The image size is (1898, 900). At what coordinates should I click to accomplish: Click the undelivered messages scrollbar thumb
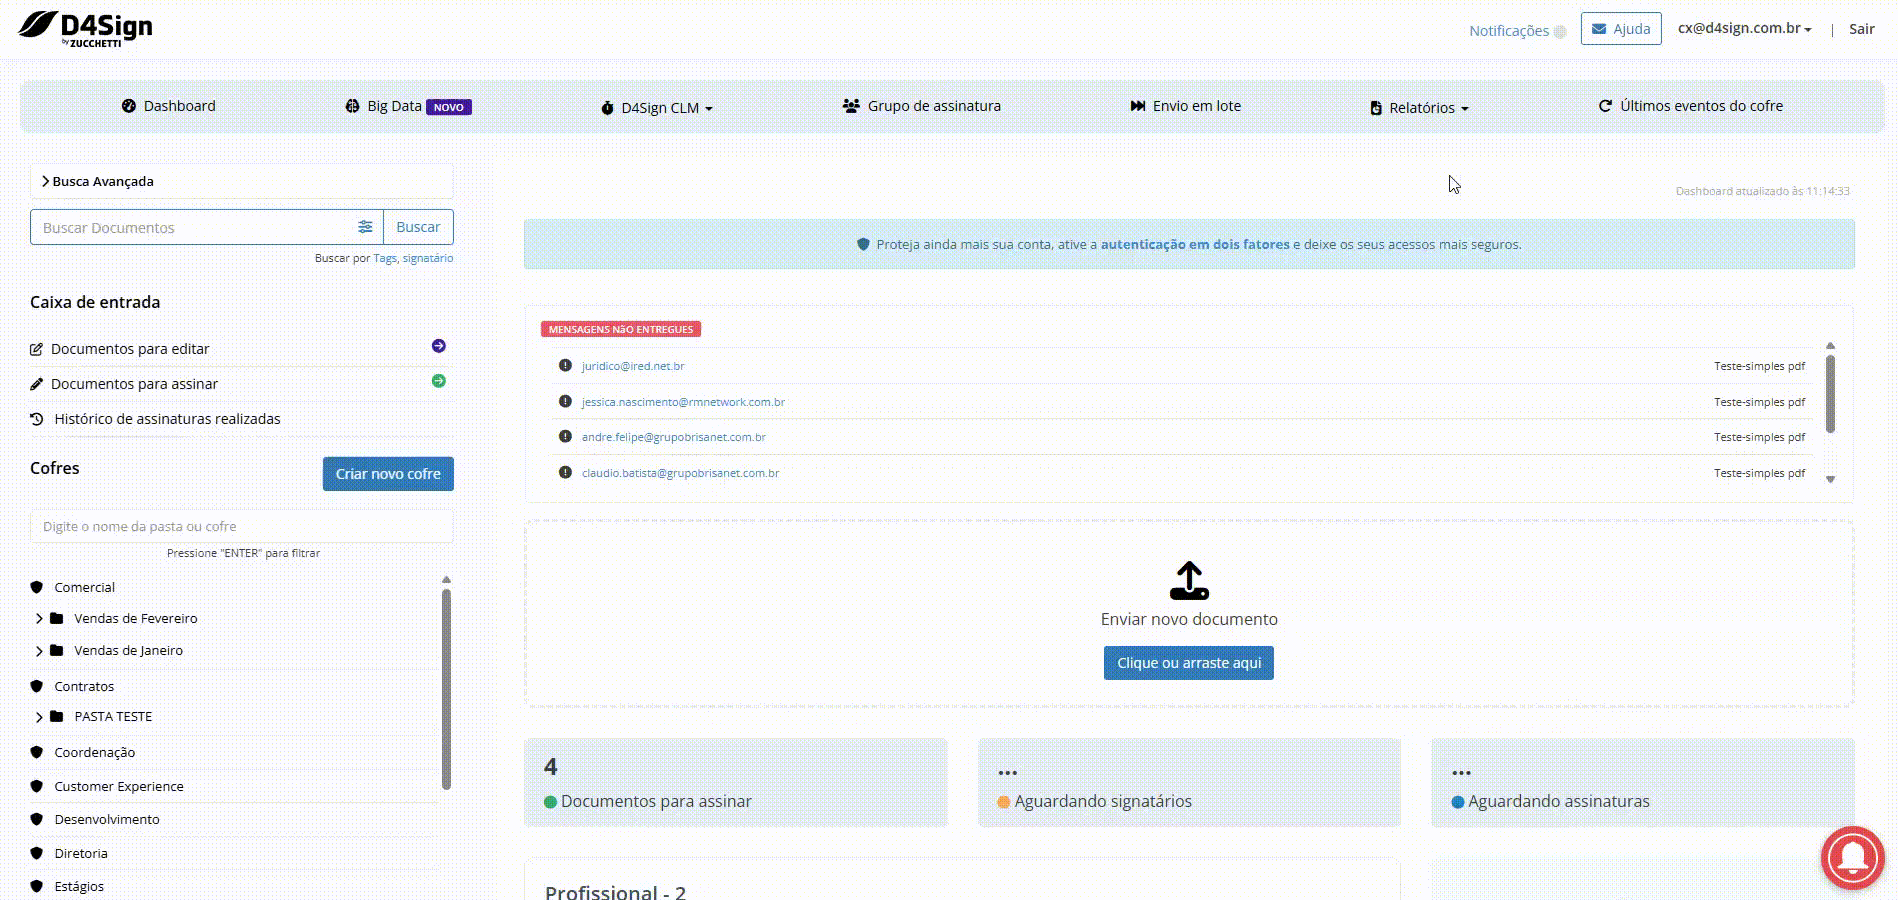(x=1830, y=394)
